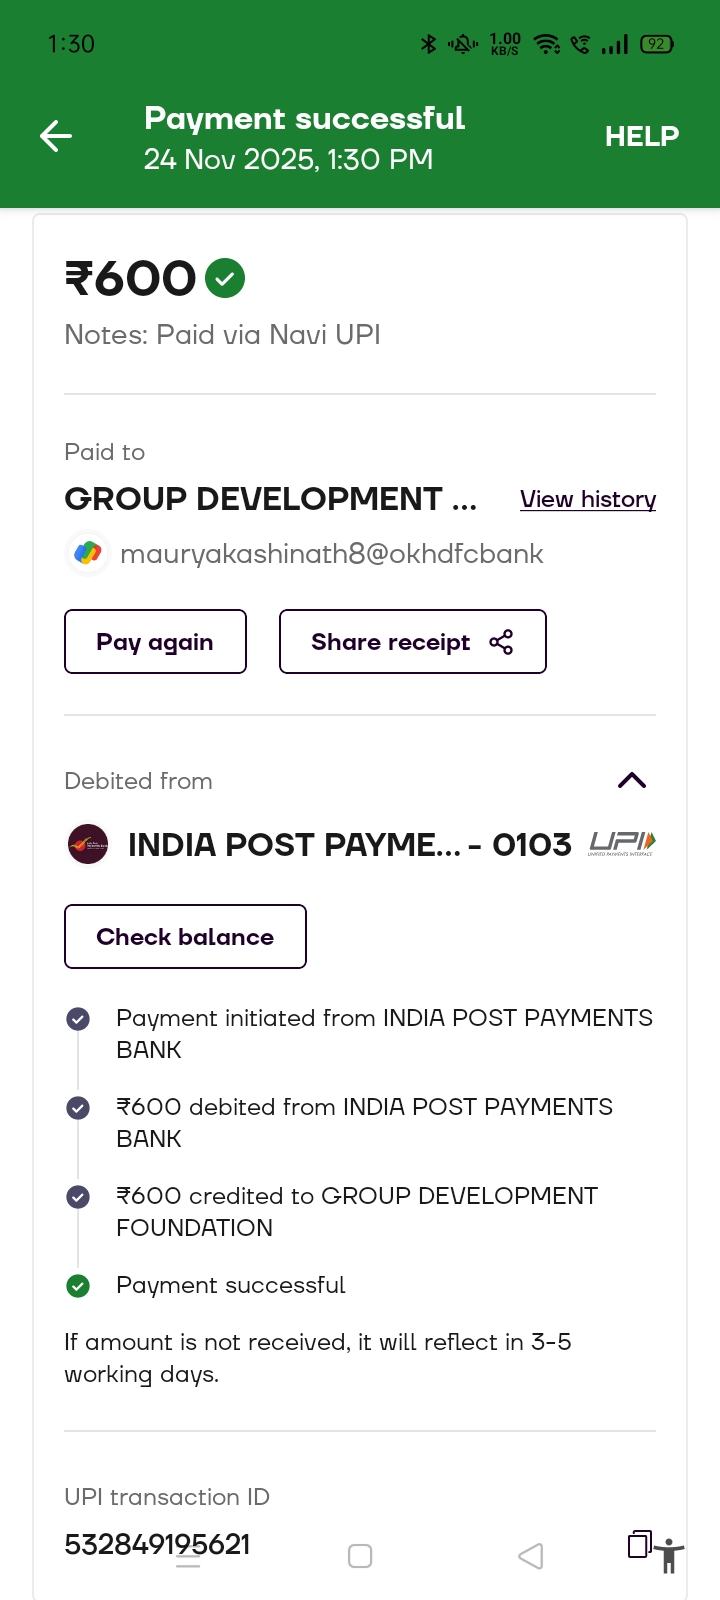Tap the back arrow in header

(x=56, y=136)
